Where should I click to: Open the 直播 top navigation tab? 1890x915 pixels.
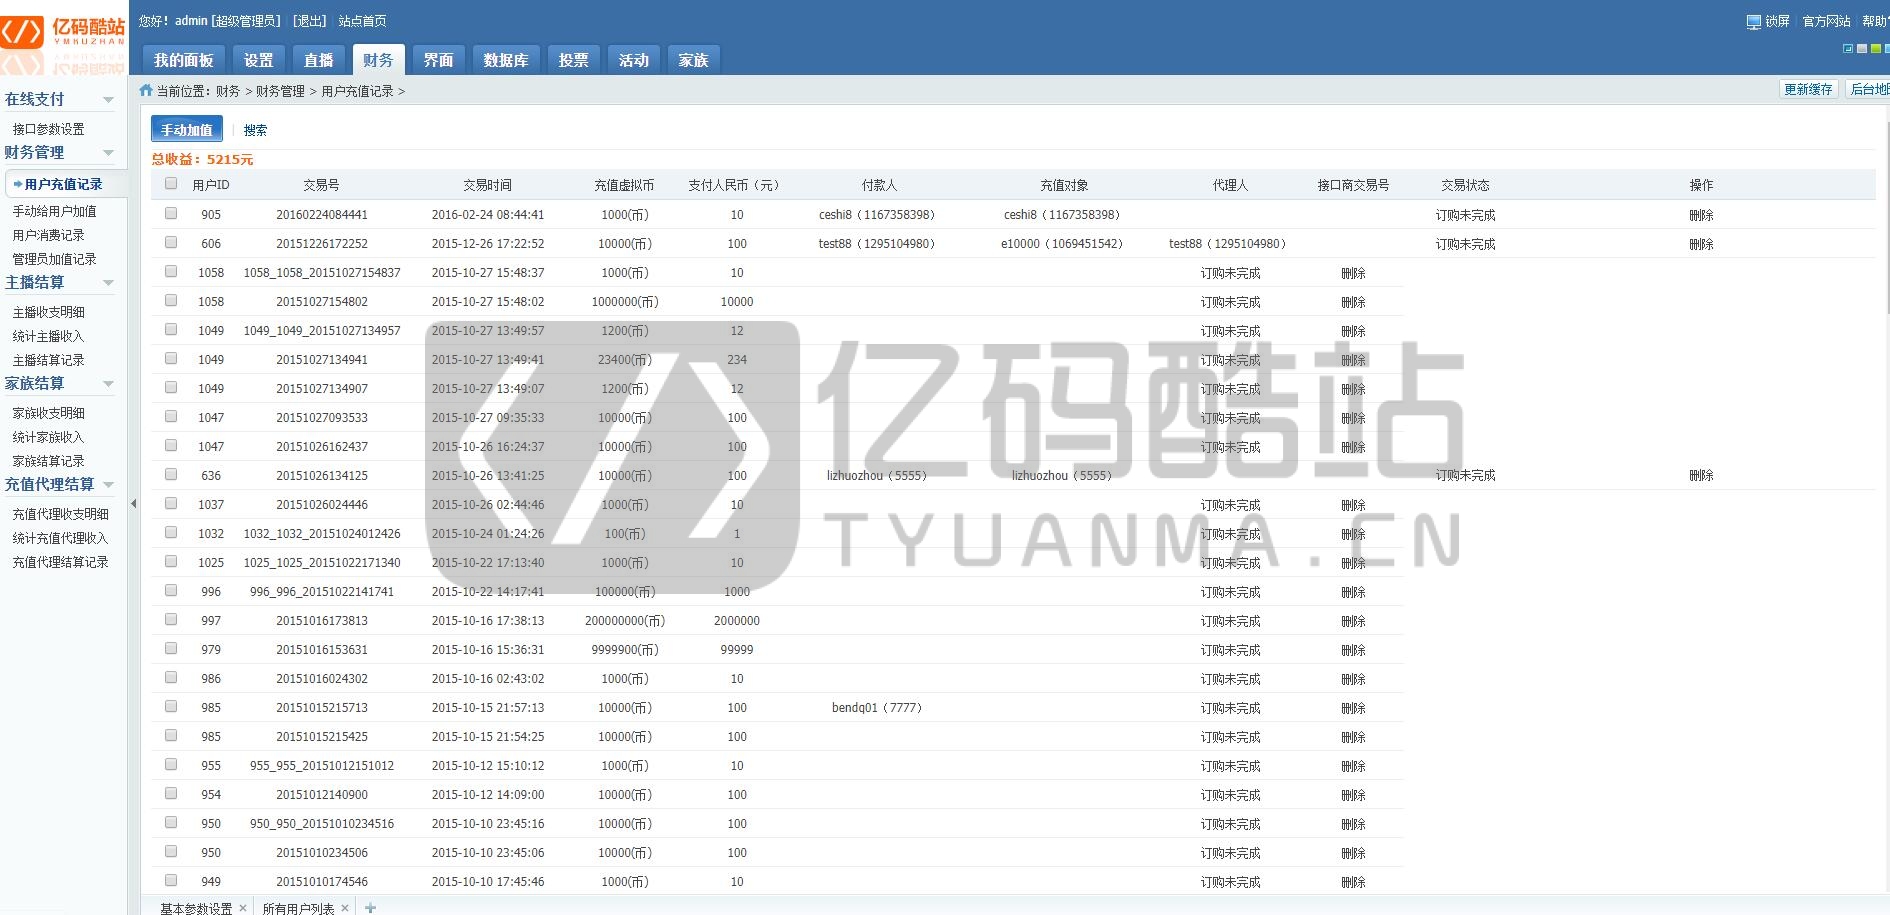pyautogui.click(x=318, y=60)
